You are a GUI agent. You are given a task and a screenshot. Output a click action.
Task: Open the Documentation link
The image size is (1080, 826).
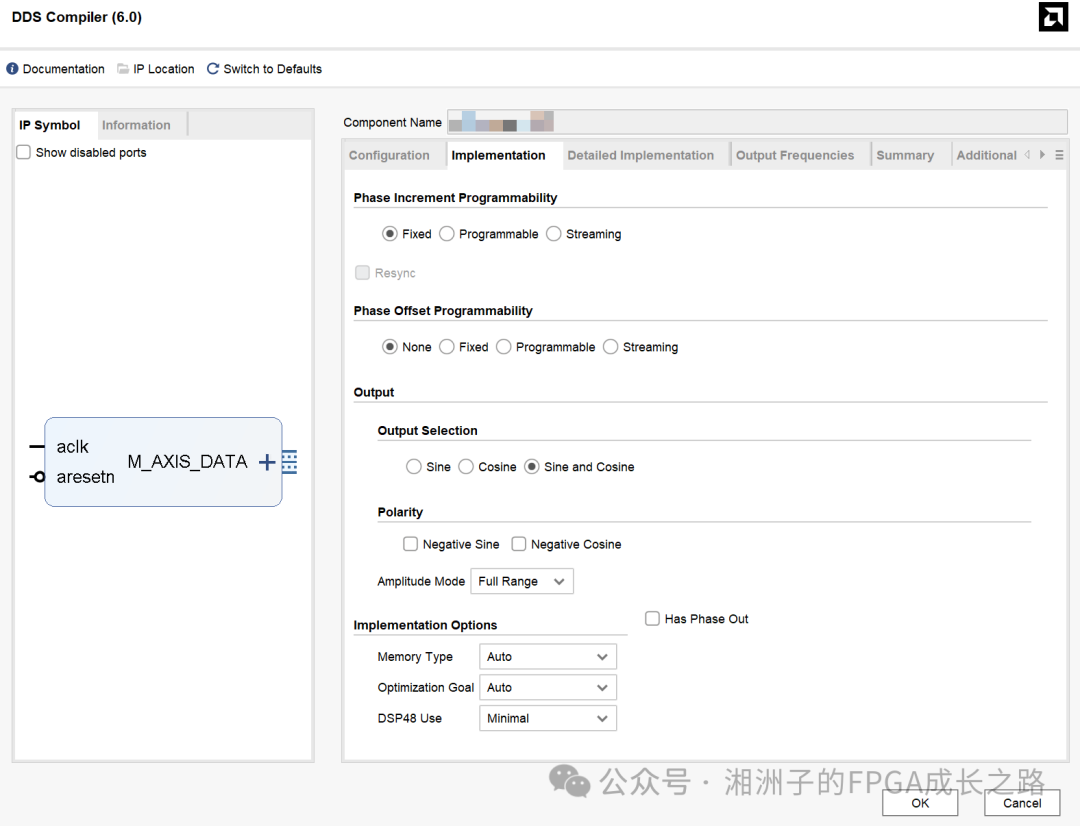point(63,69)
